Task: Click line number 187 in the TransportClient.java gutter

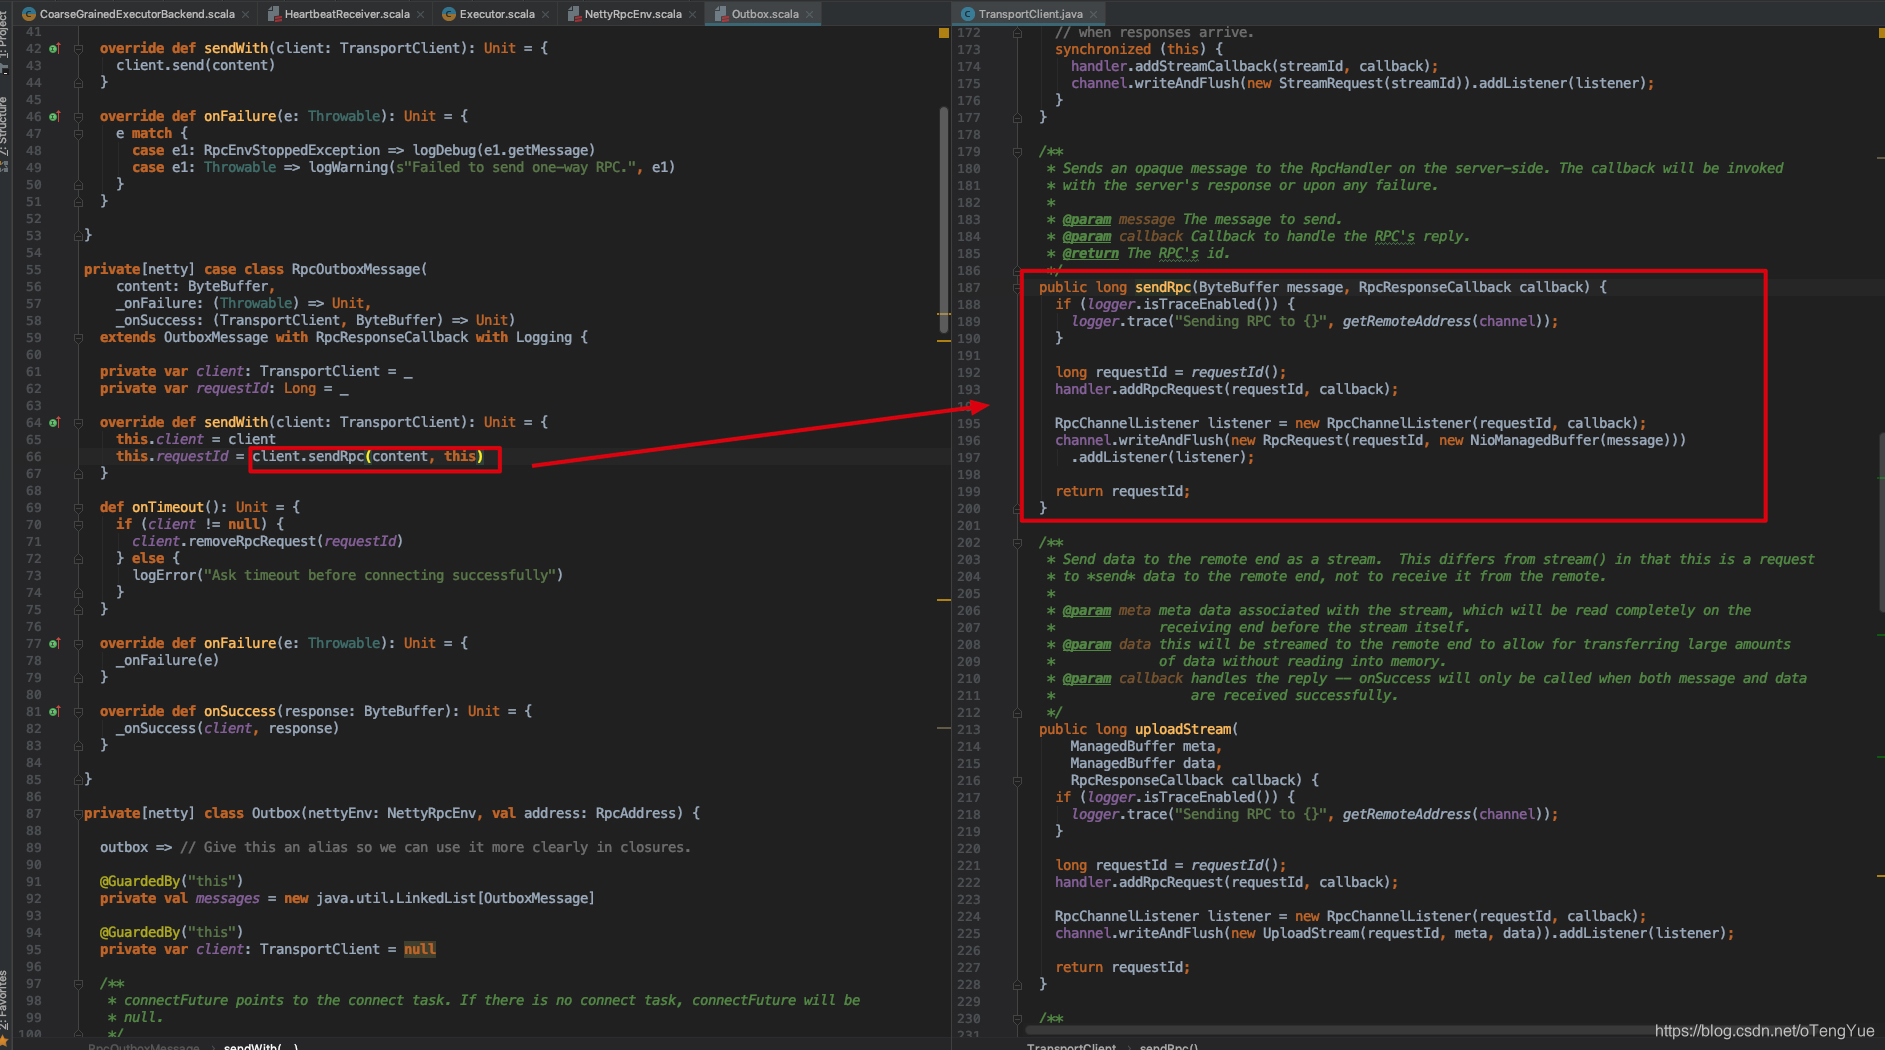Action: 969,287
